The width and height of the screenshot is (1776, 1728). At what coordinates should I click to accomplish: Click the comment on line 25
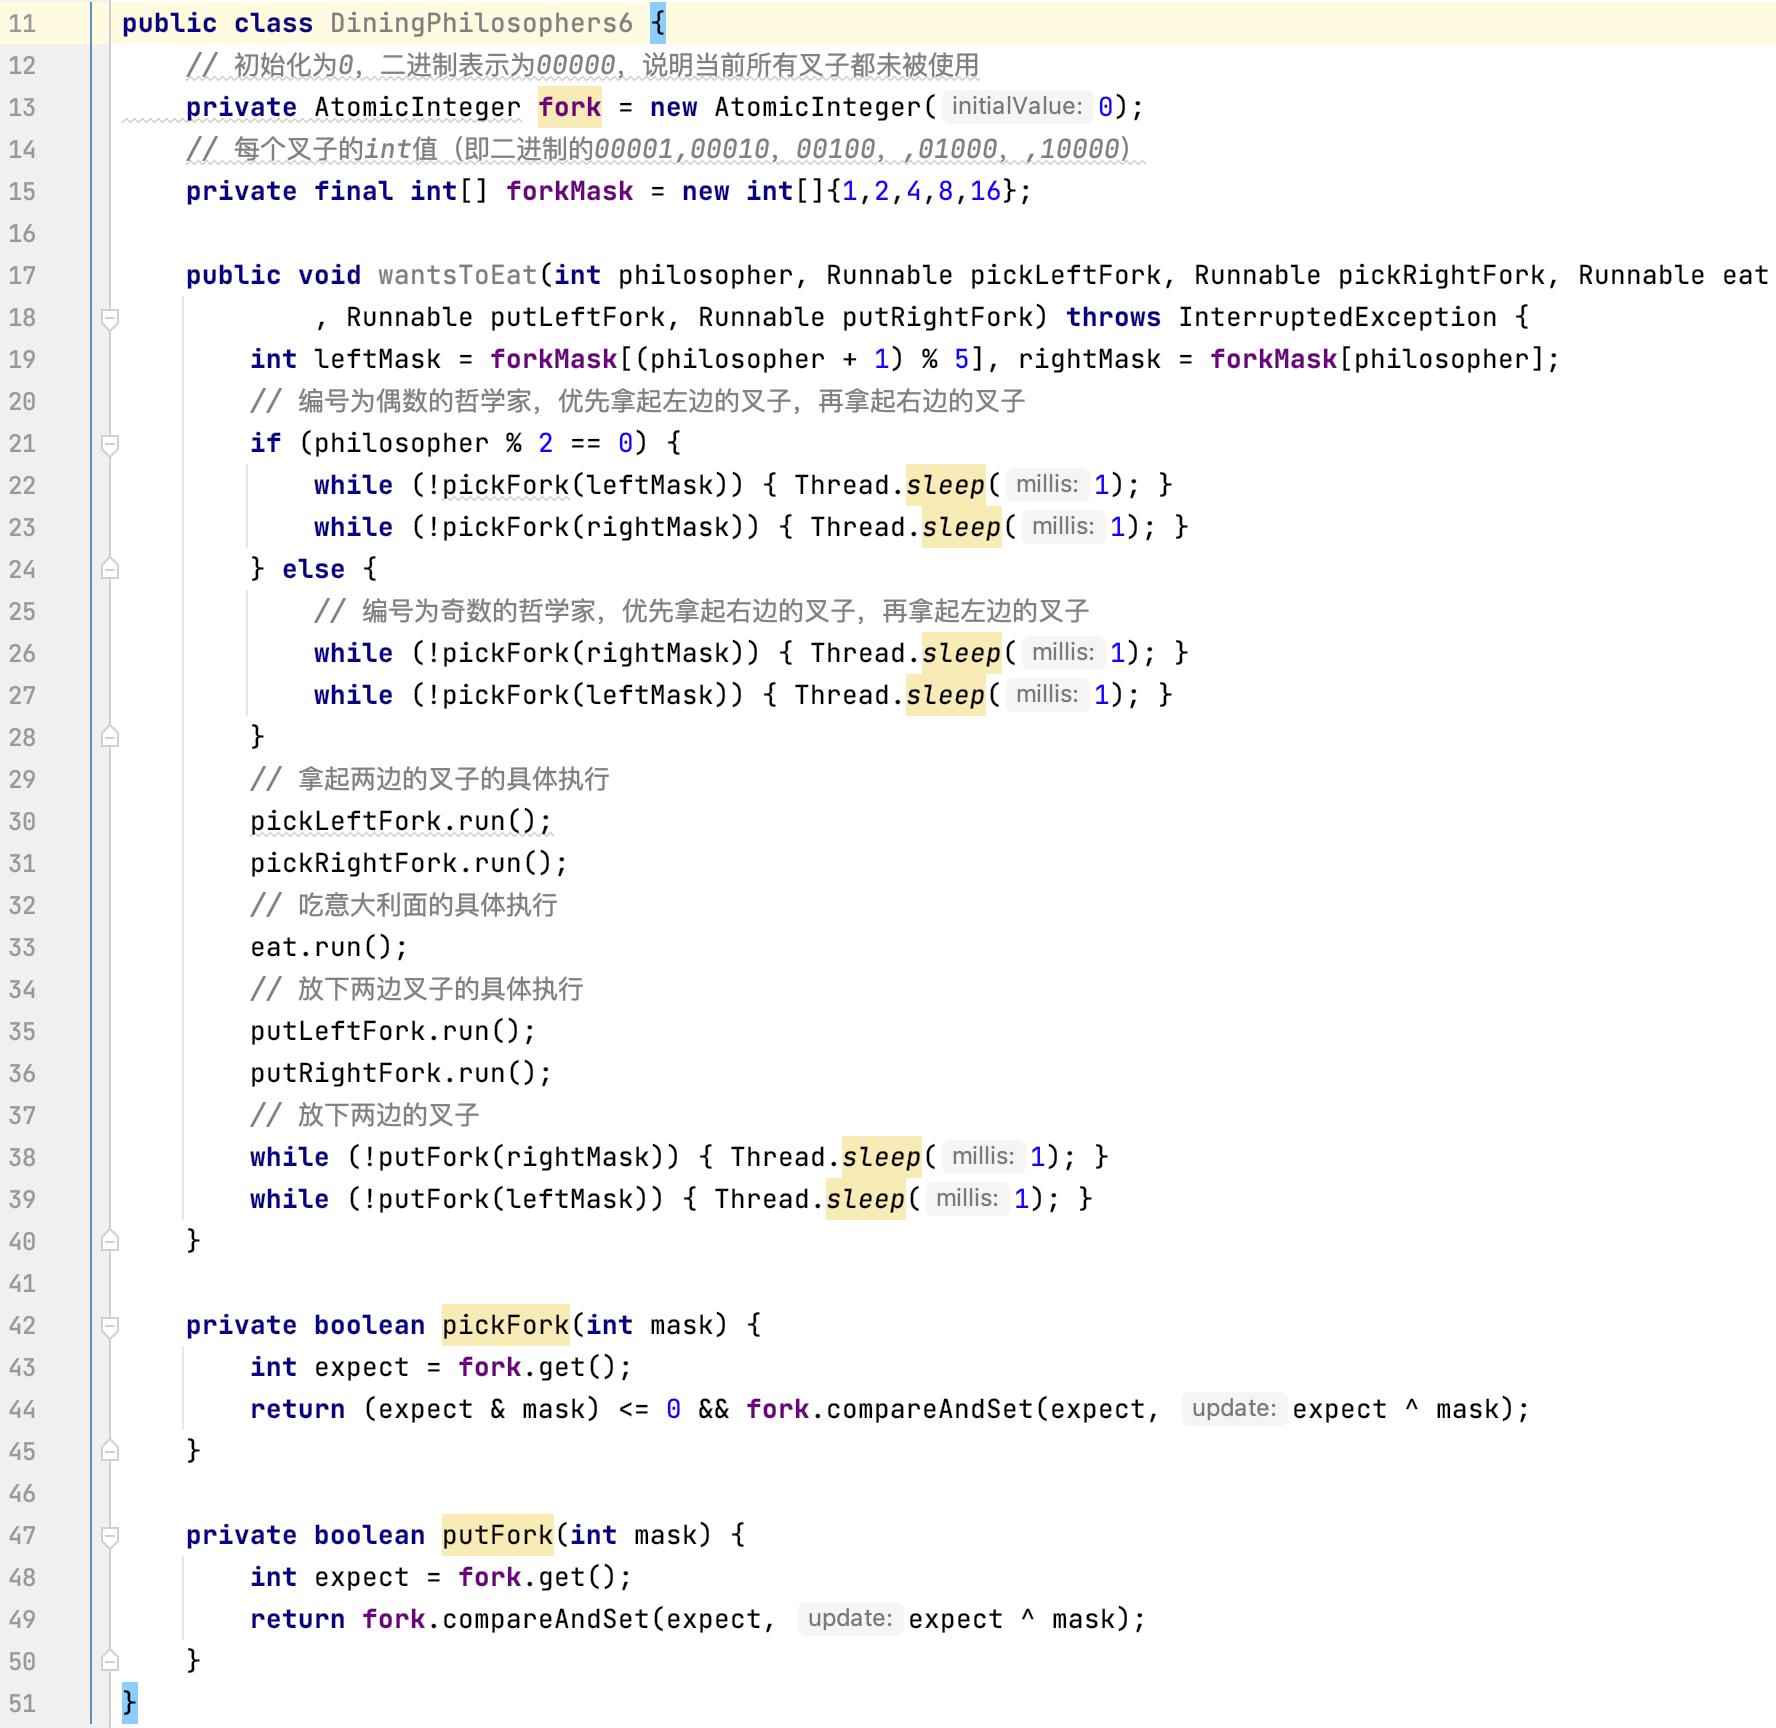tap(702, 611)
